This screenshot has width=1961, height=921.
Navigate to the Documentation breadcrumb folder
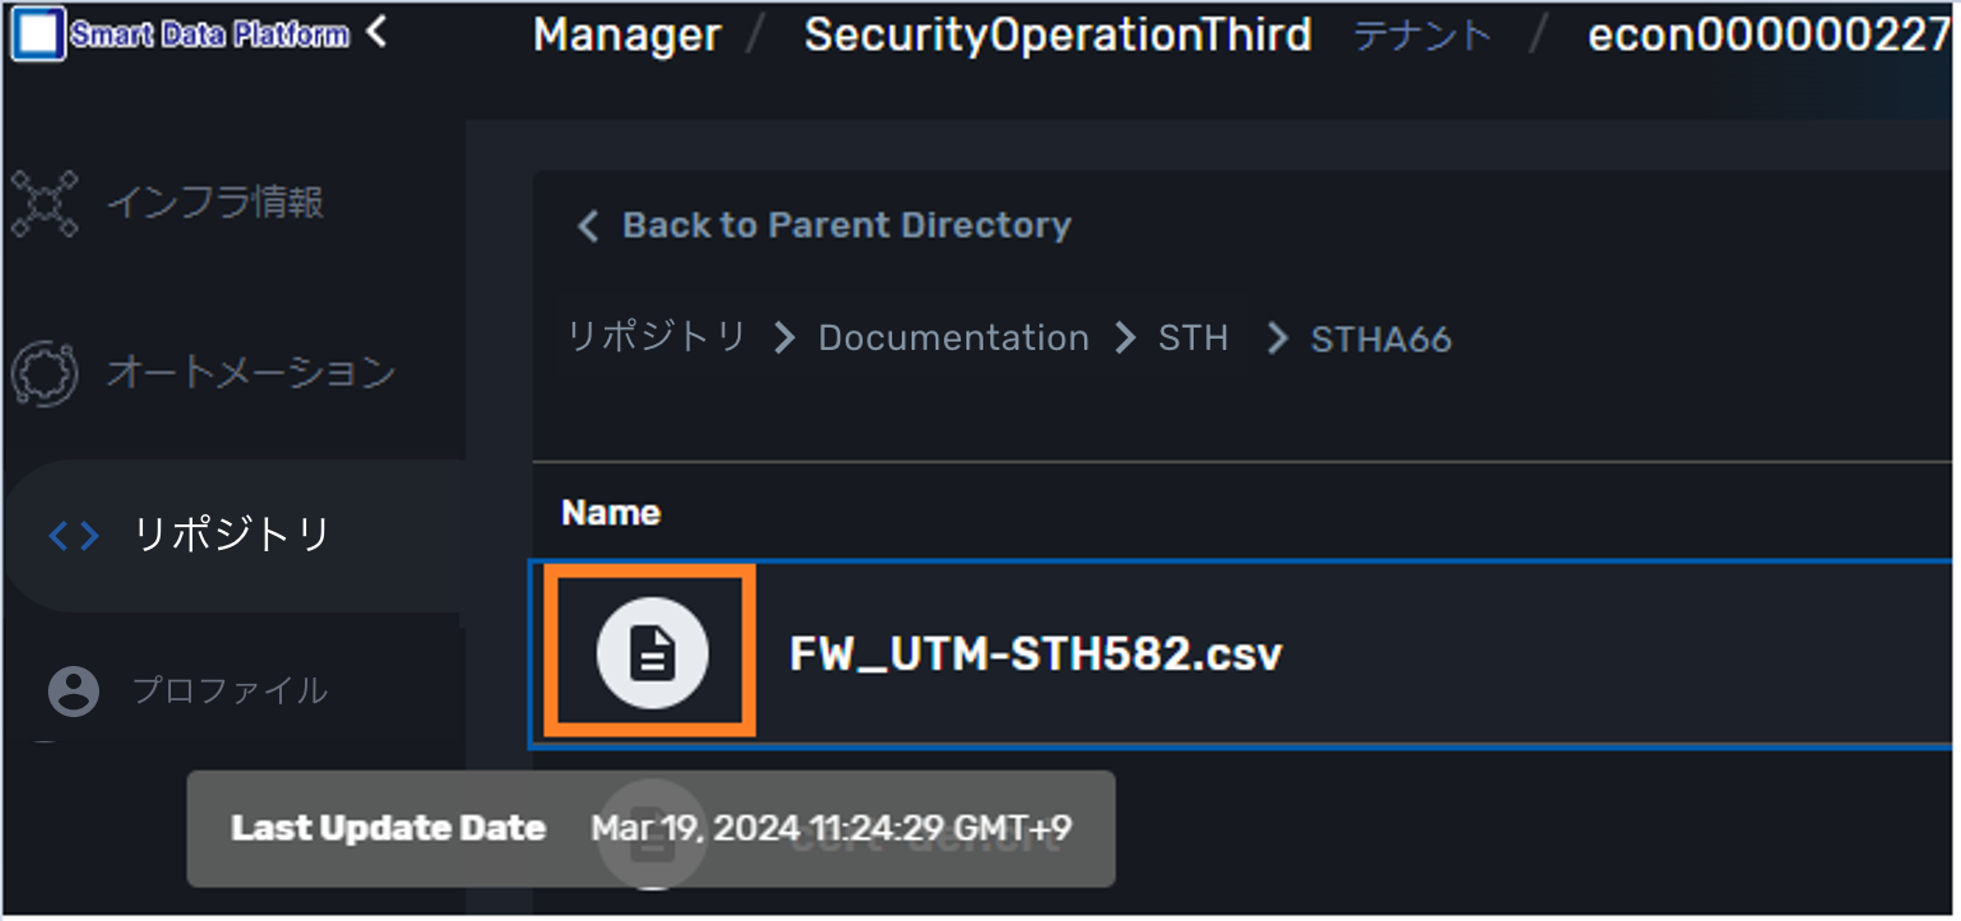pos(953,339)
